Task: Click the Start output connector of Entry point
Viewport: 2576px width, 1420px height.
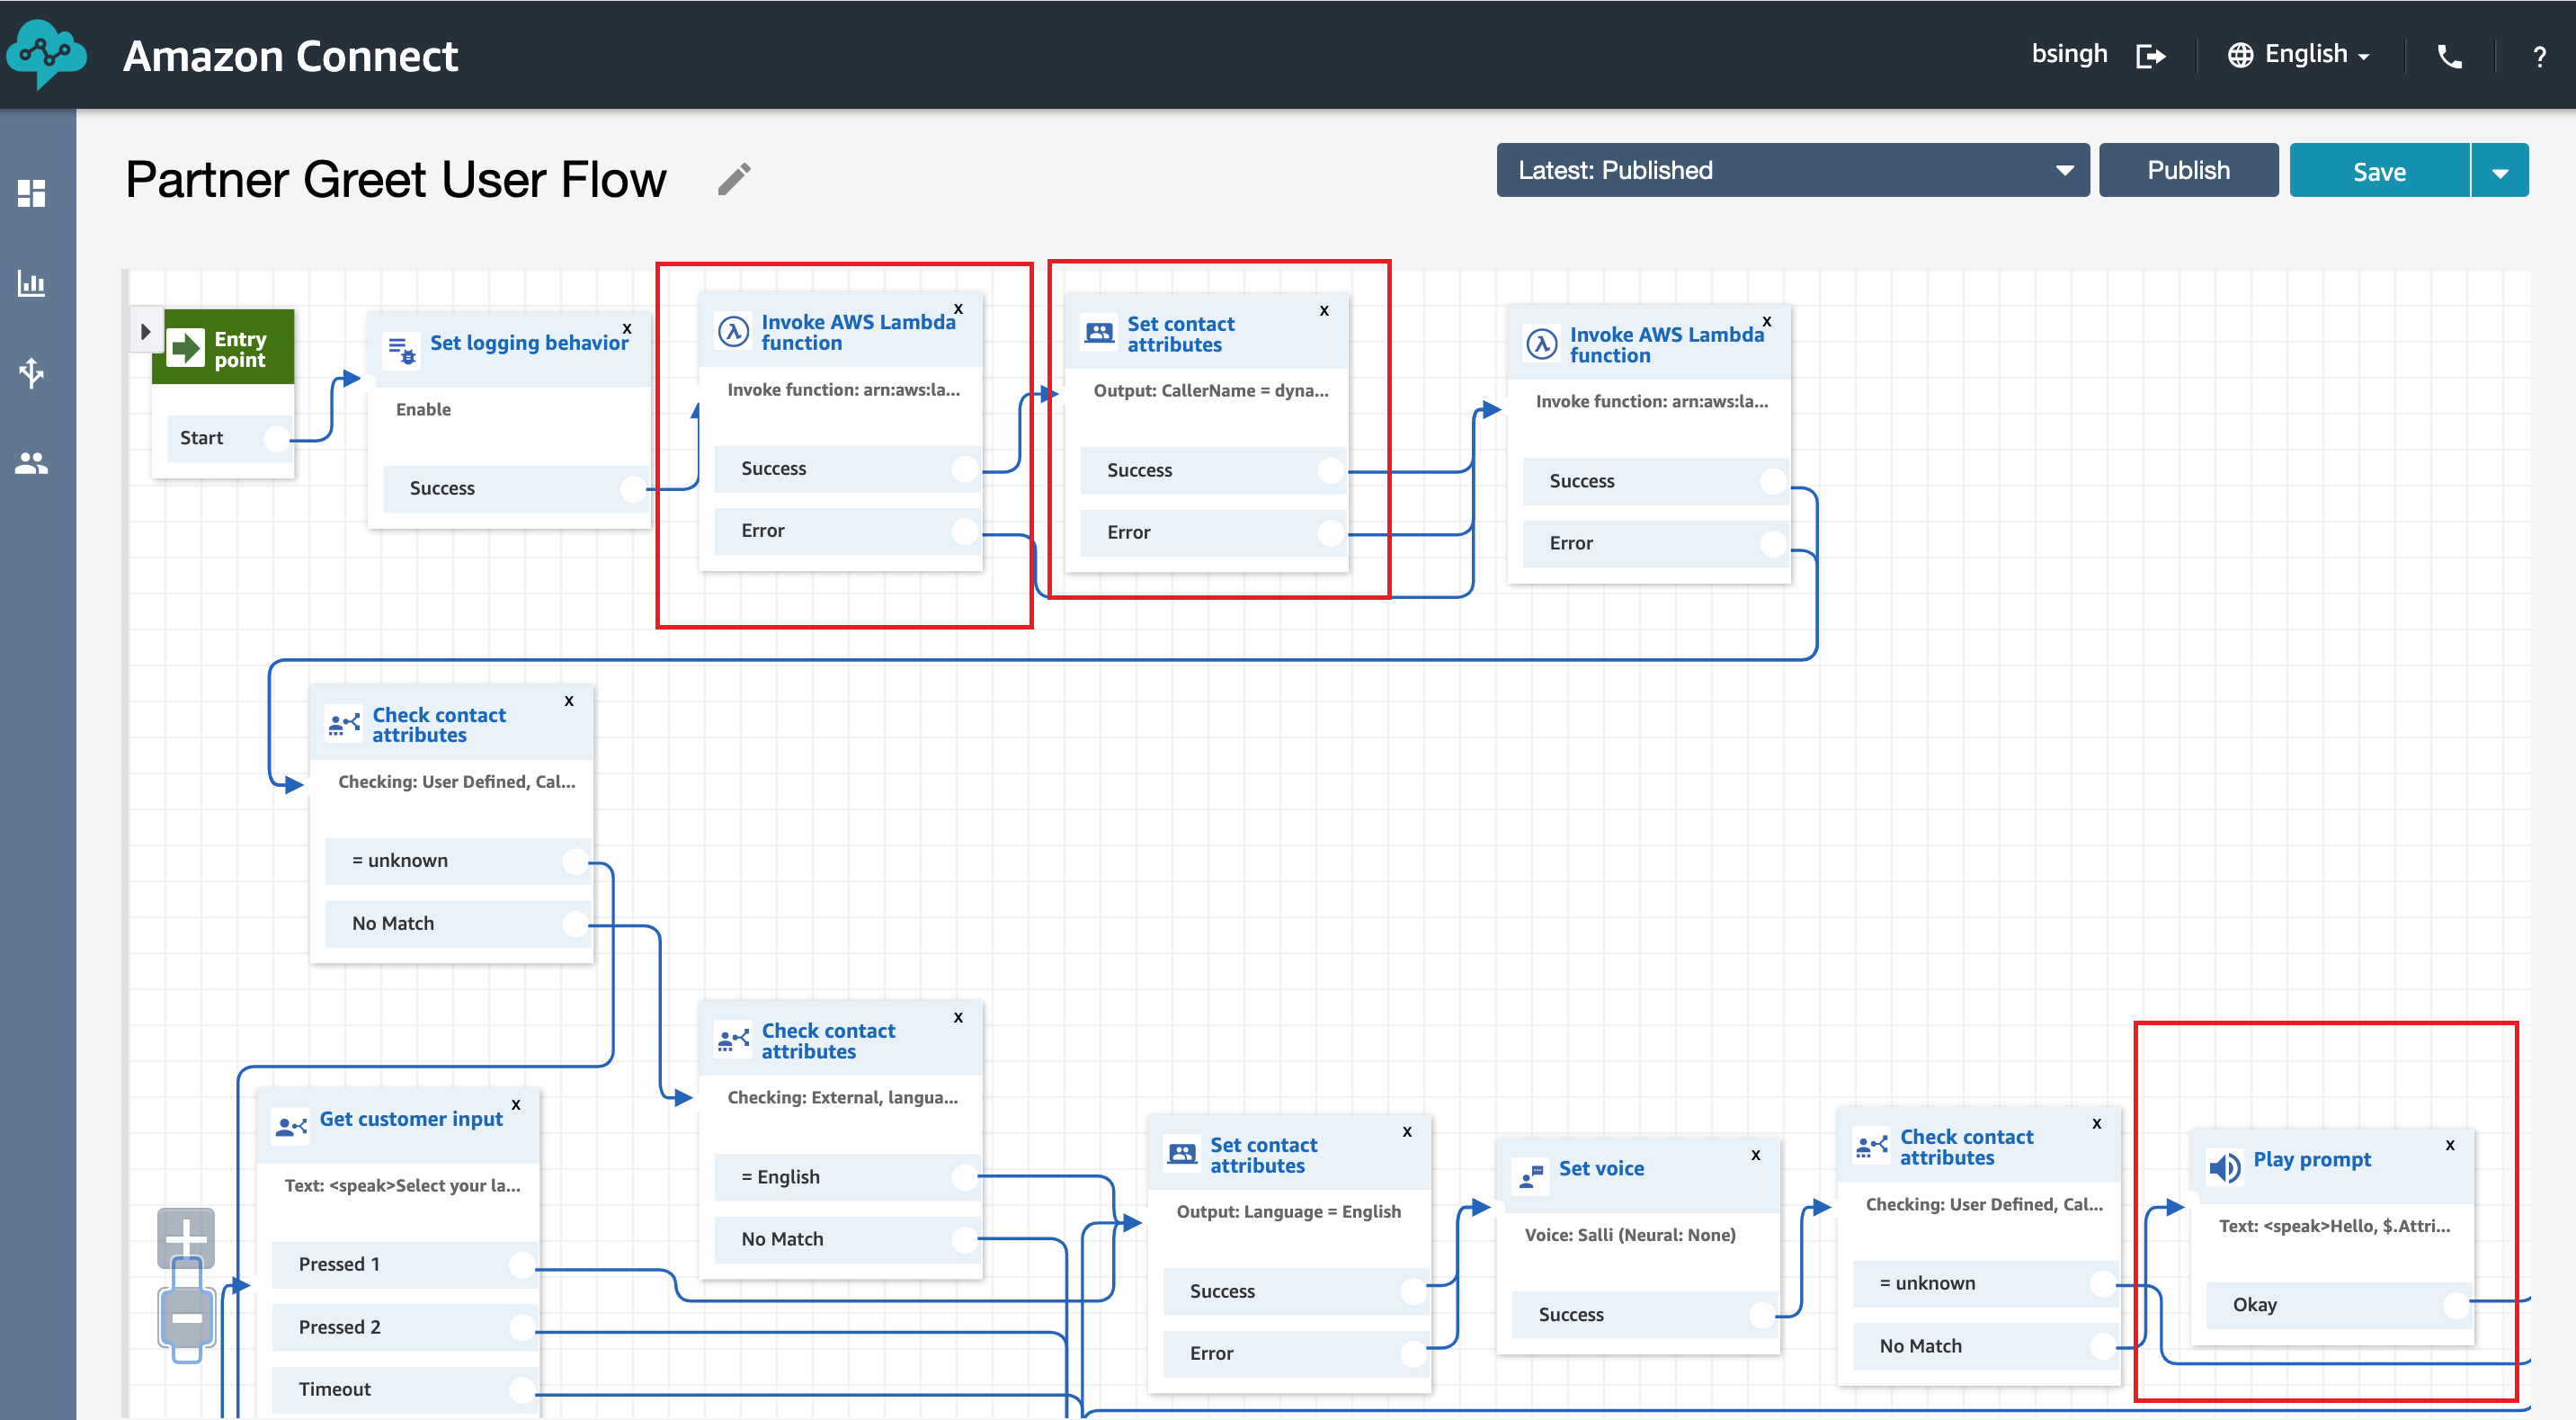Action: click(x=276, y=438)
